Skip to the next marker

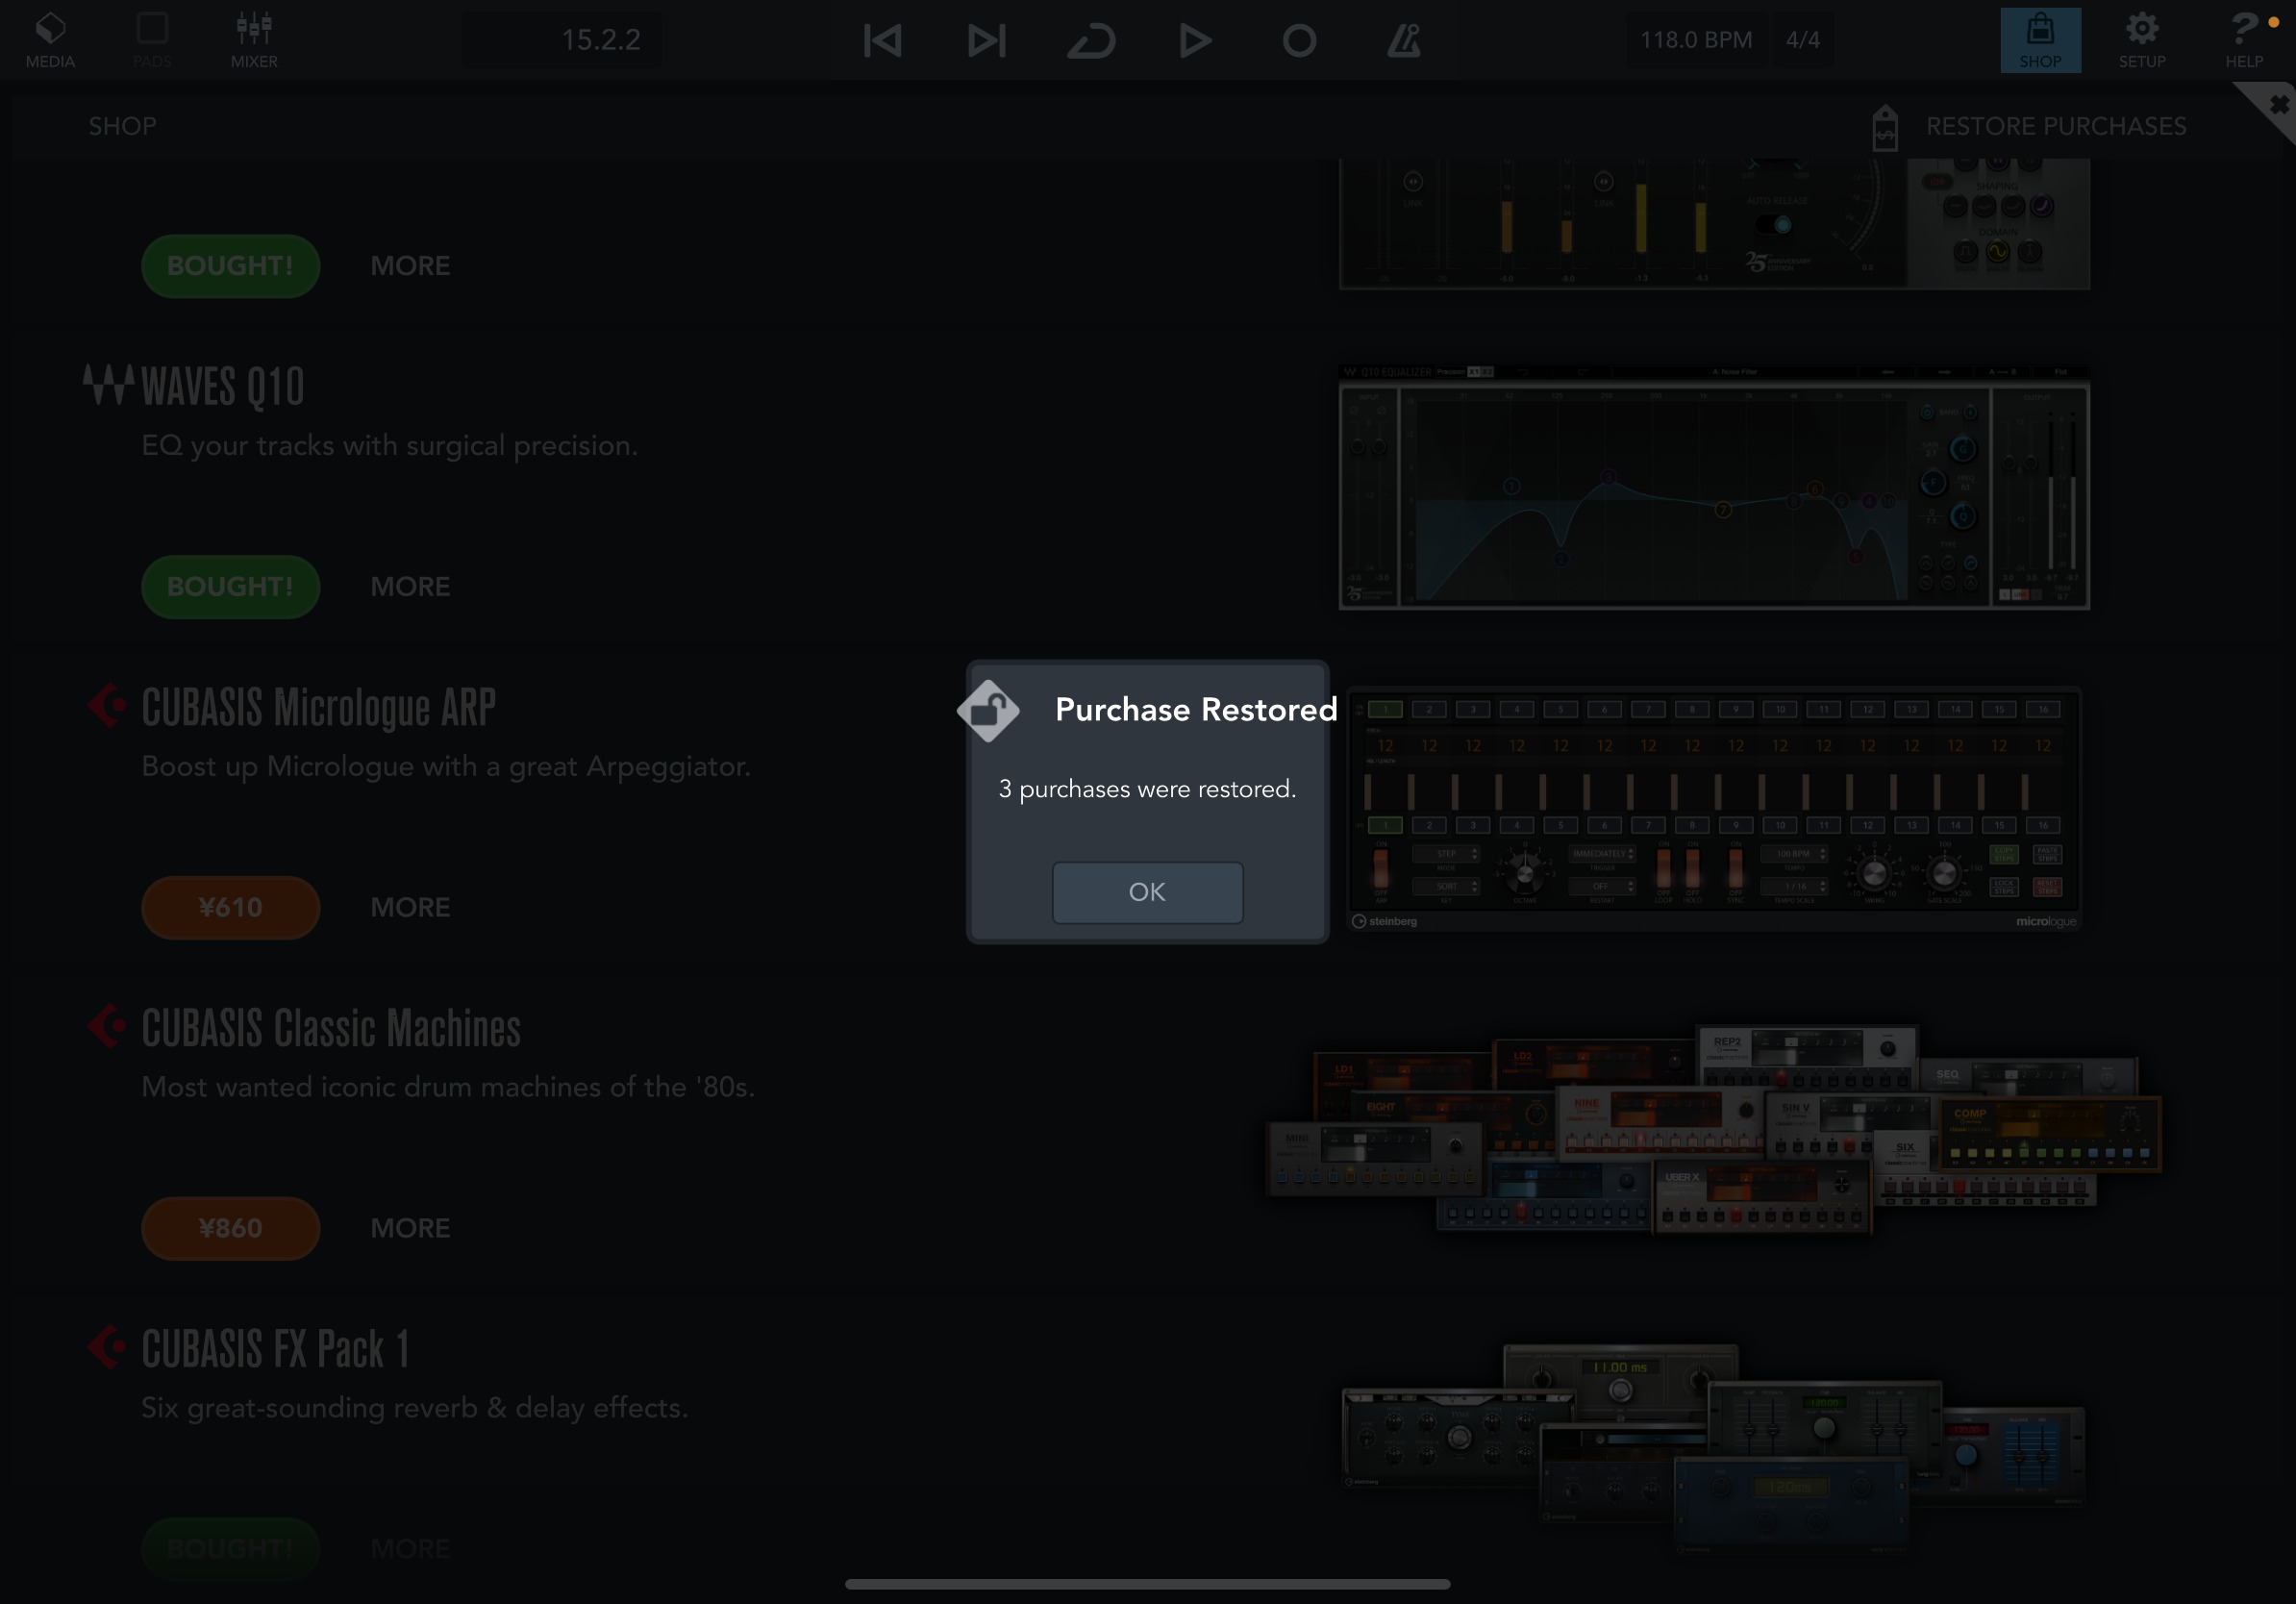coord(986,40)
